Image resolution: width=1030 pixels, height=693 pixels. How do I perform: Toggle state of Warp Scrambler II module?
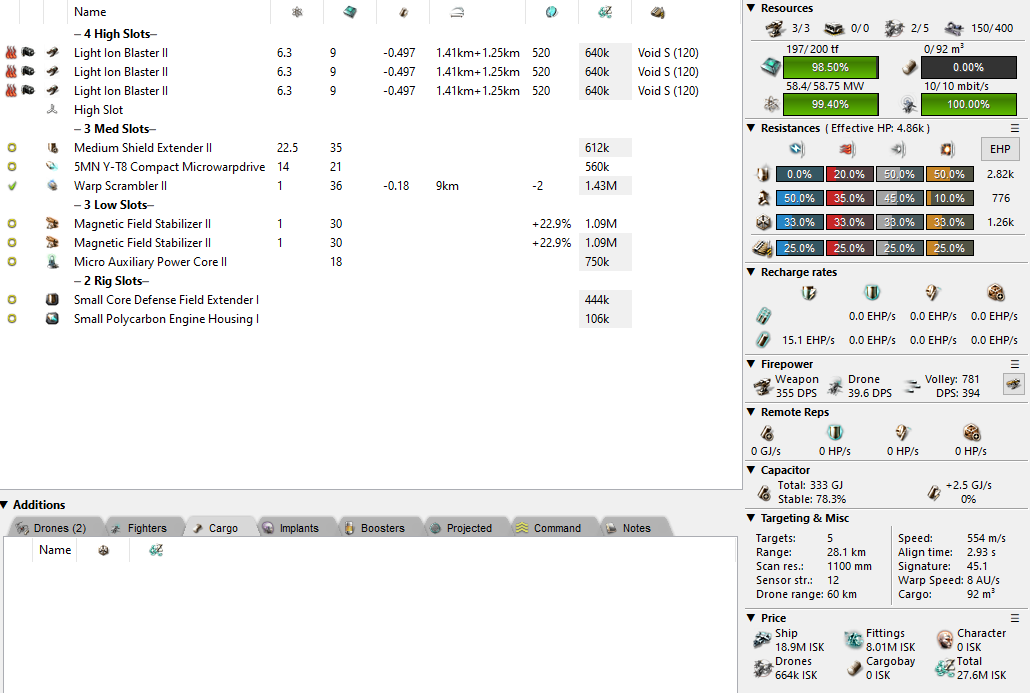pyautogui.click(x=12, y=186)
